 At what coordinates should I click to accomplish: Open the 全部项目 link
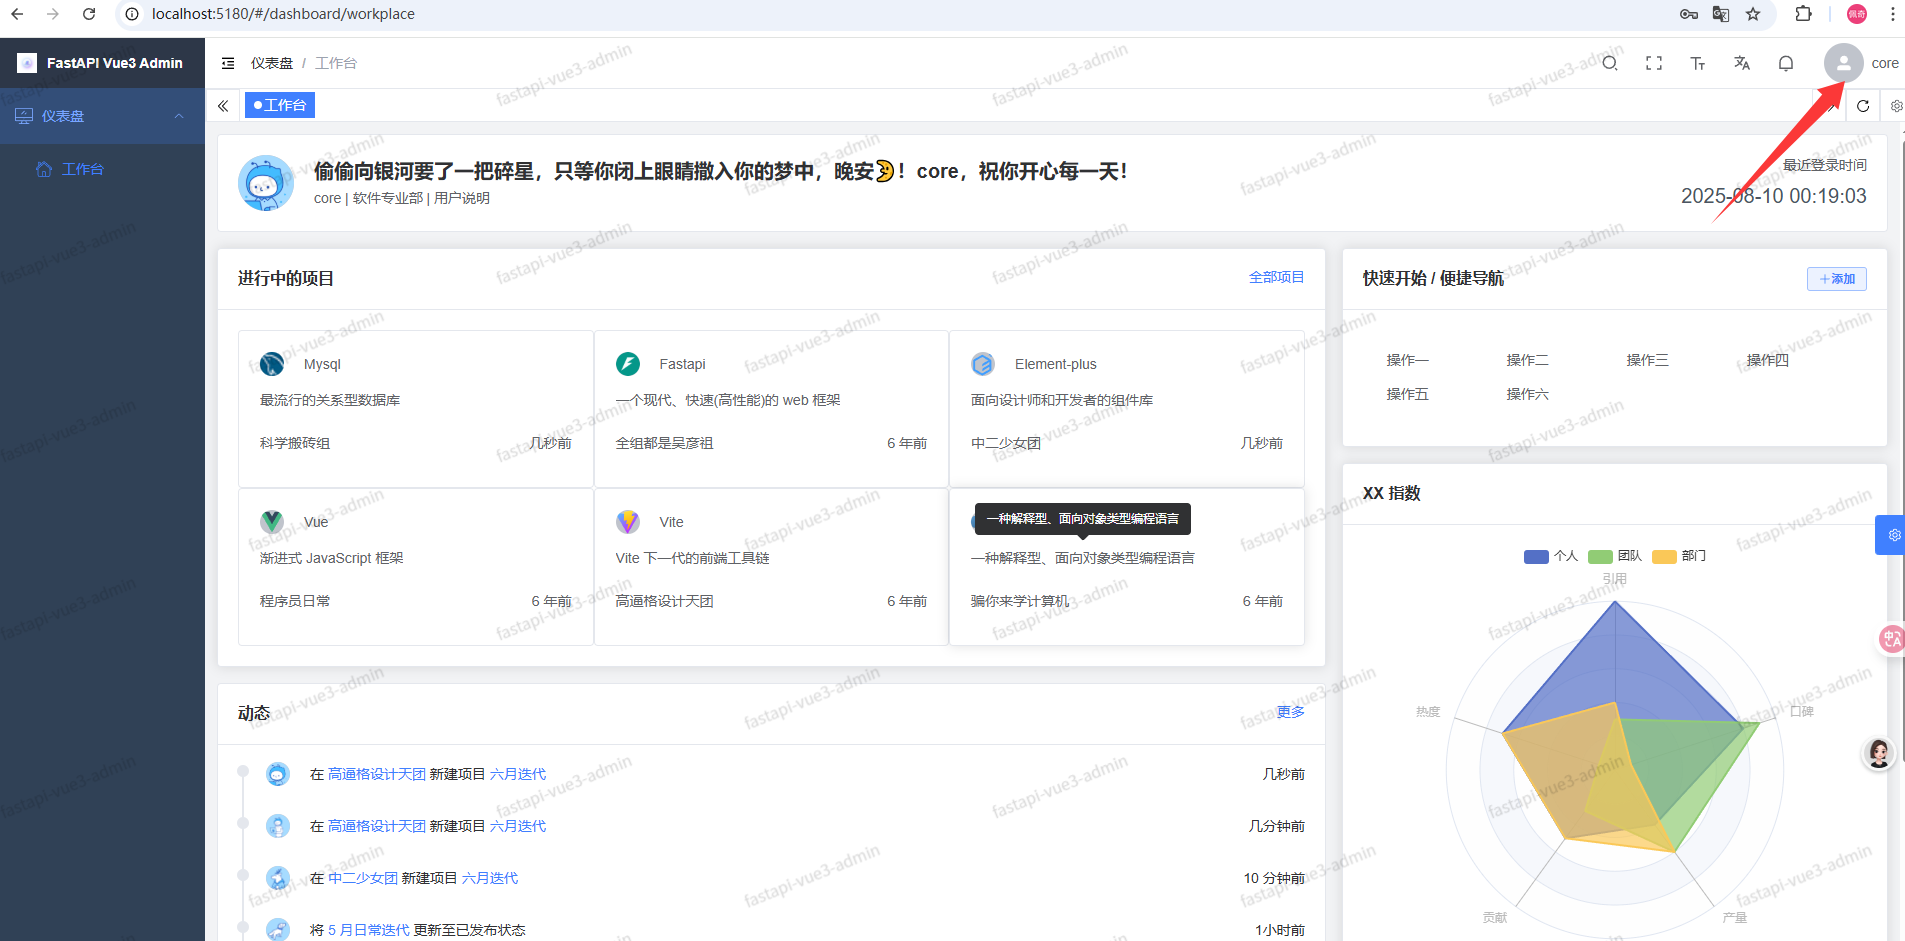point(1276,277)
